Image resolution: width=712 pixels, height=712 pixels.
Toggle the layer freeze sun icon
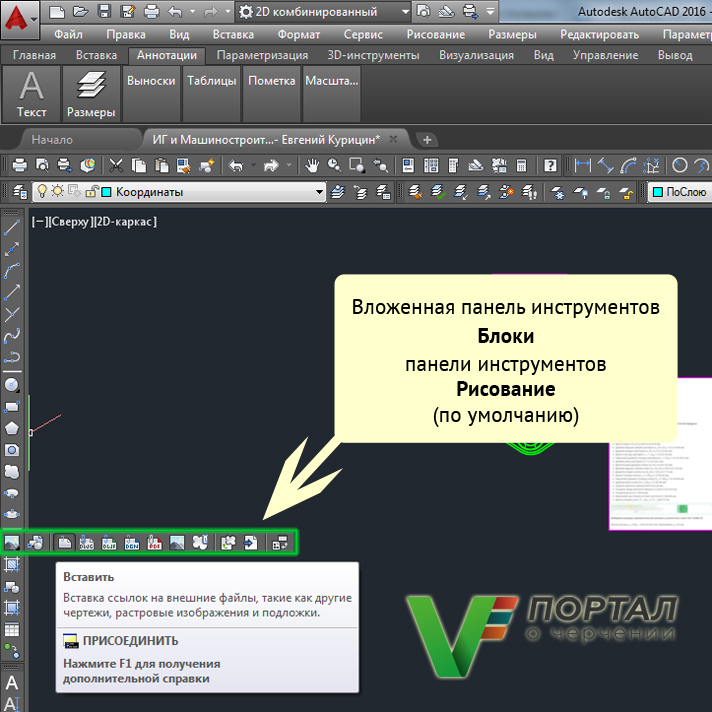[57, 191]
